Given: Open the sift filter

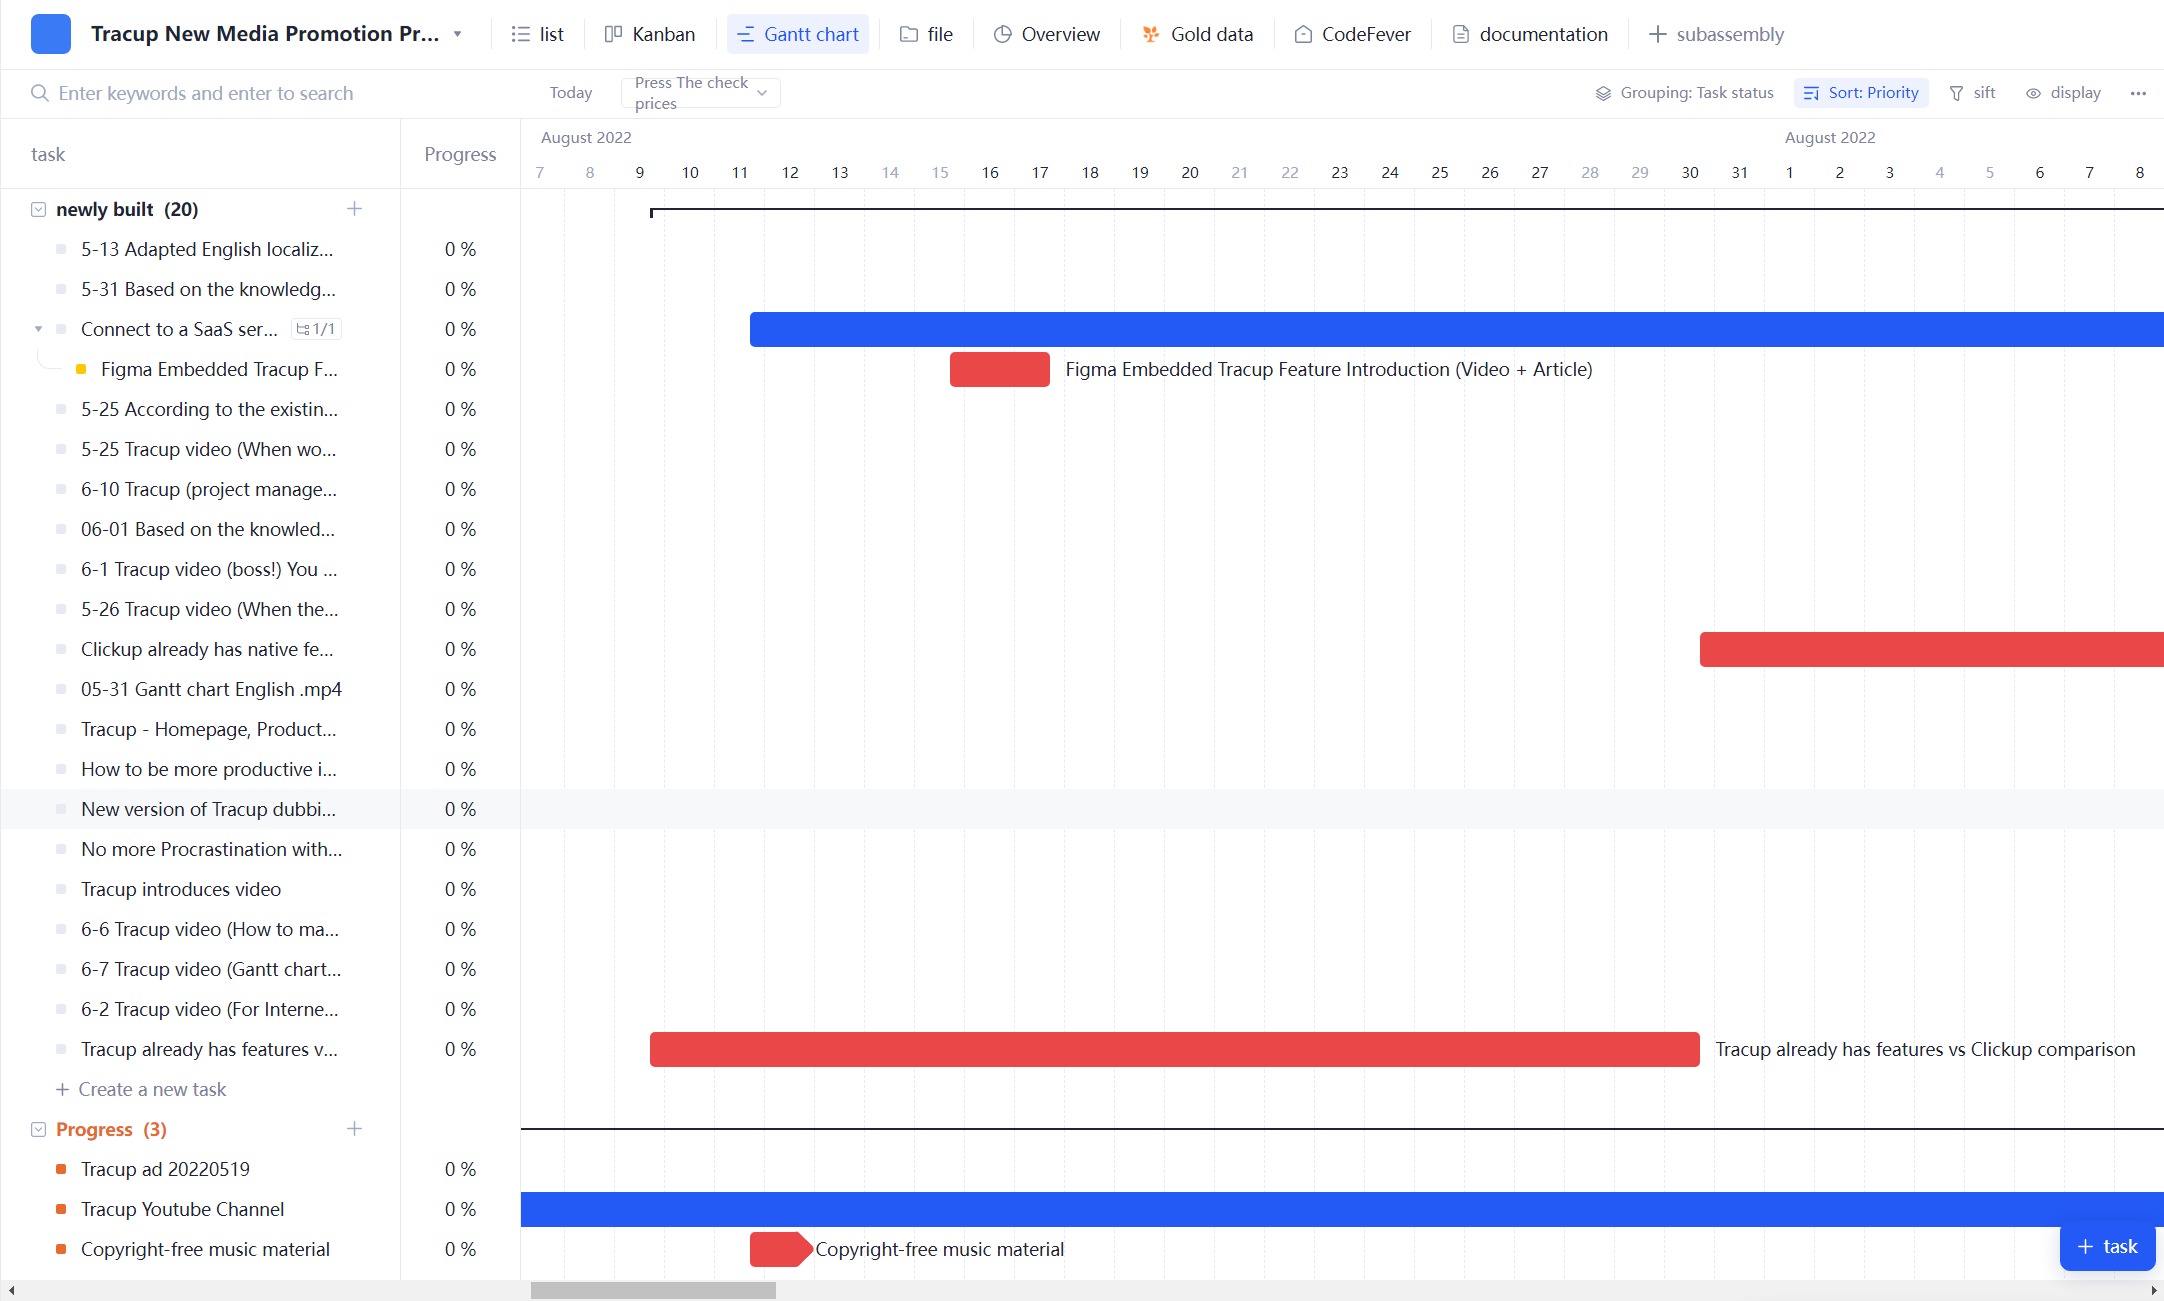Looking at the screenshot, I should click(1972, 93).
